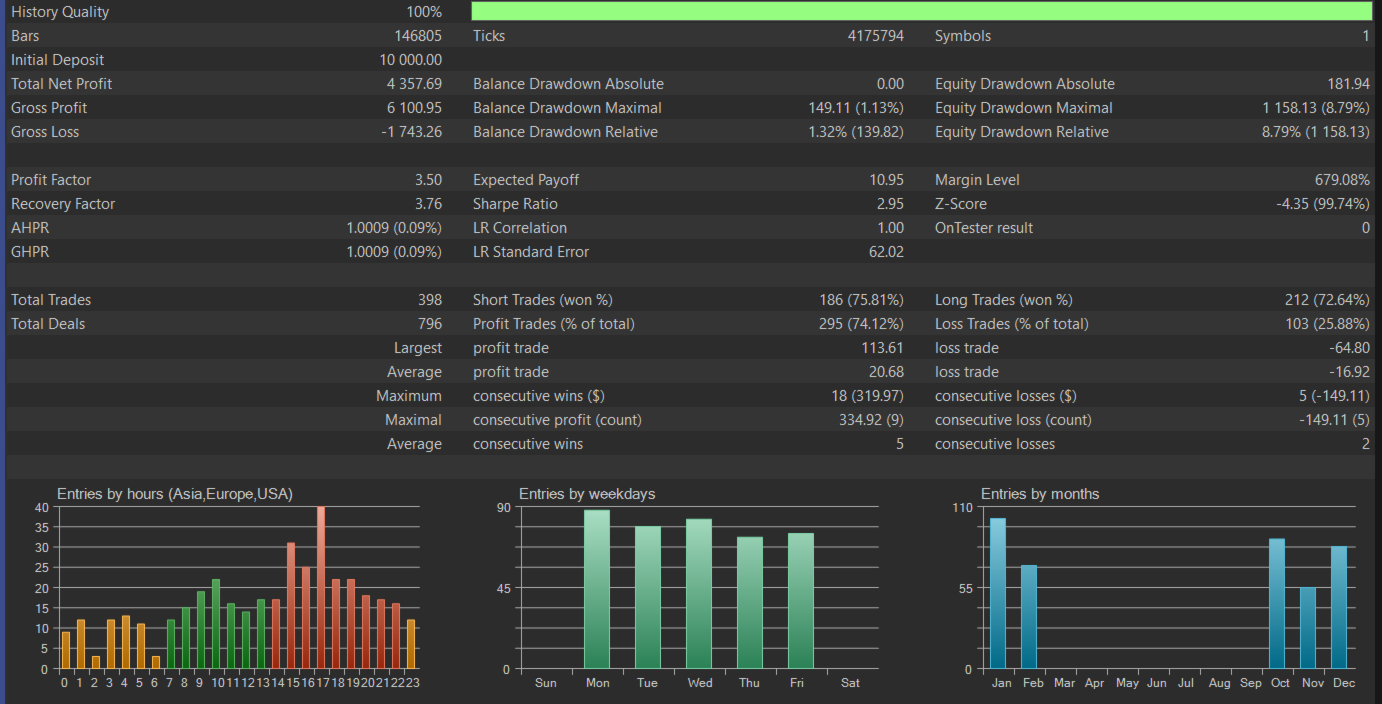Screen dimensions: 1382x704
Task: Select the Z-Score value -4.35 (99.74%)
Action: click(x=1323, y=204)
